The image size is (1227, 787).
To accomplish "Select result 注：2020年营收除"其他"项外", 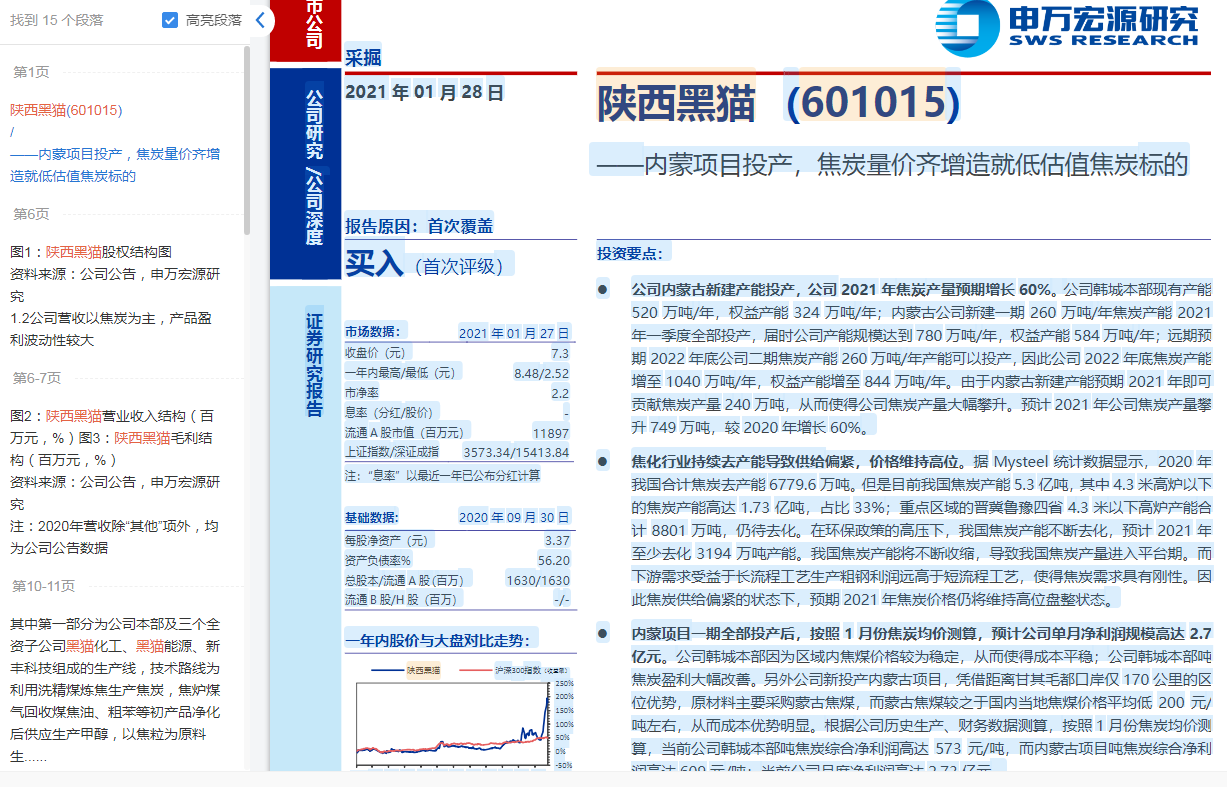I will 114,537.
